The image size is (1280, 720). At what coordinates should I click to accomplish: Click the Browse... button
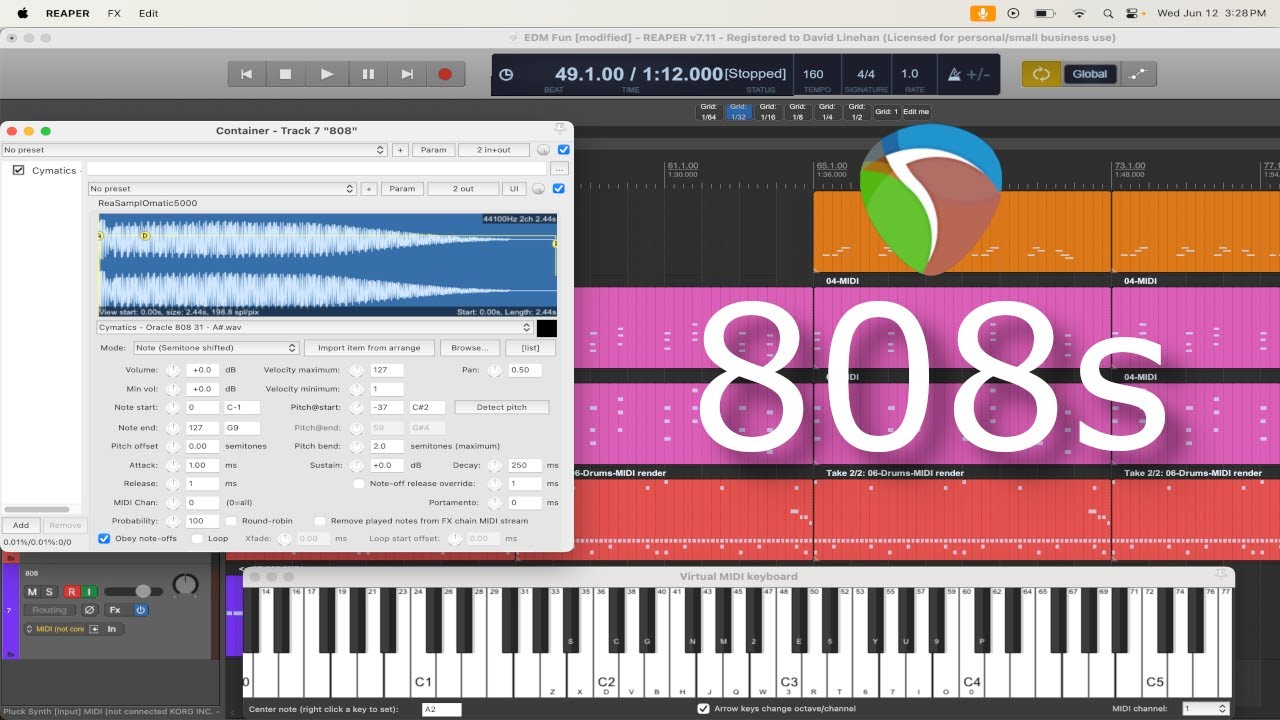coord(470,348)
